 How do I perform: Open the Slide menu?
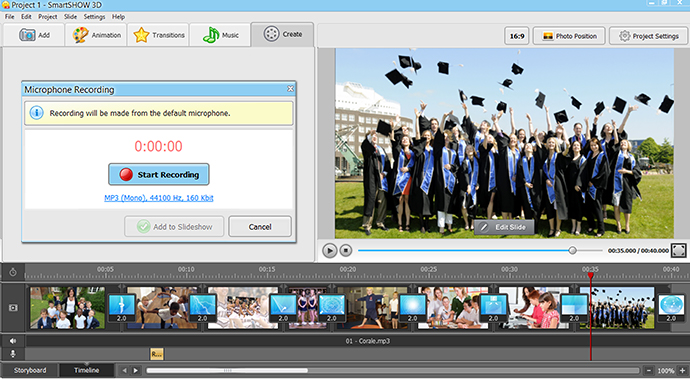(x=70, y=17)
